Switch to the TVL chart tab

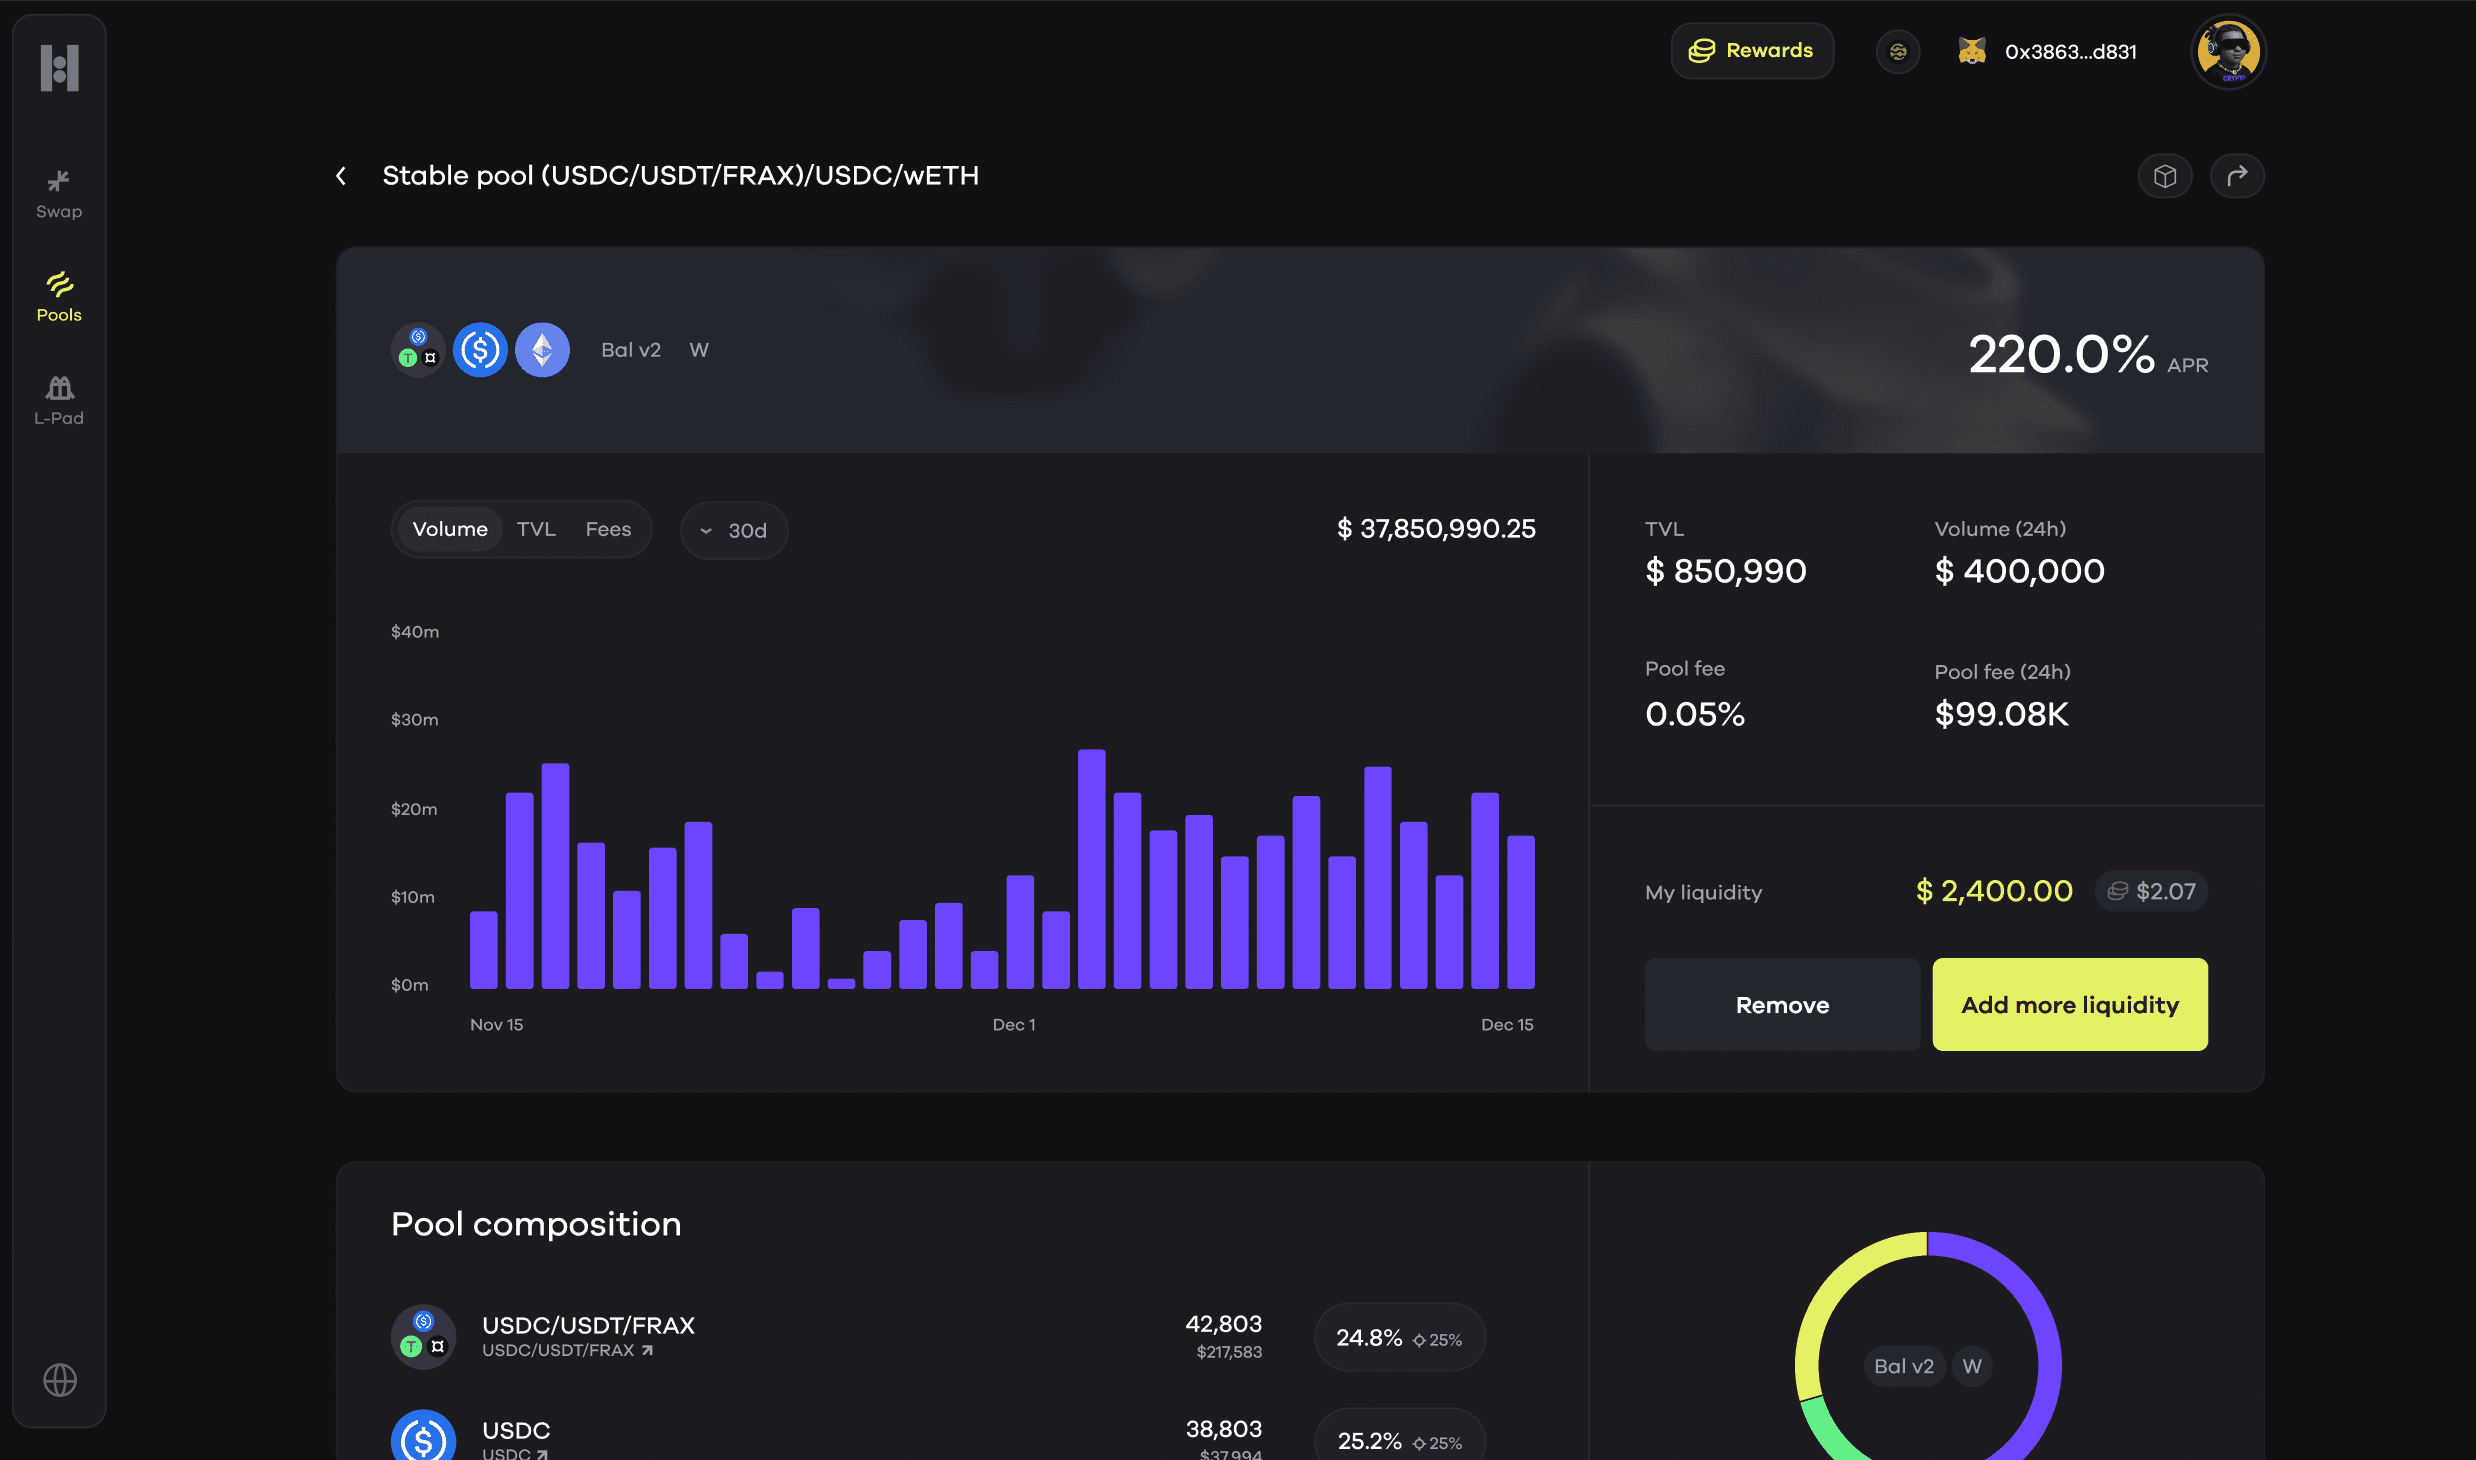click(536, 529)
